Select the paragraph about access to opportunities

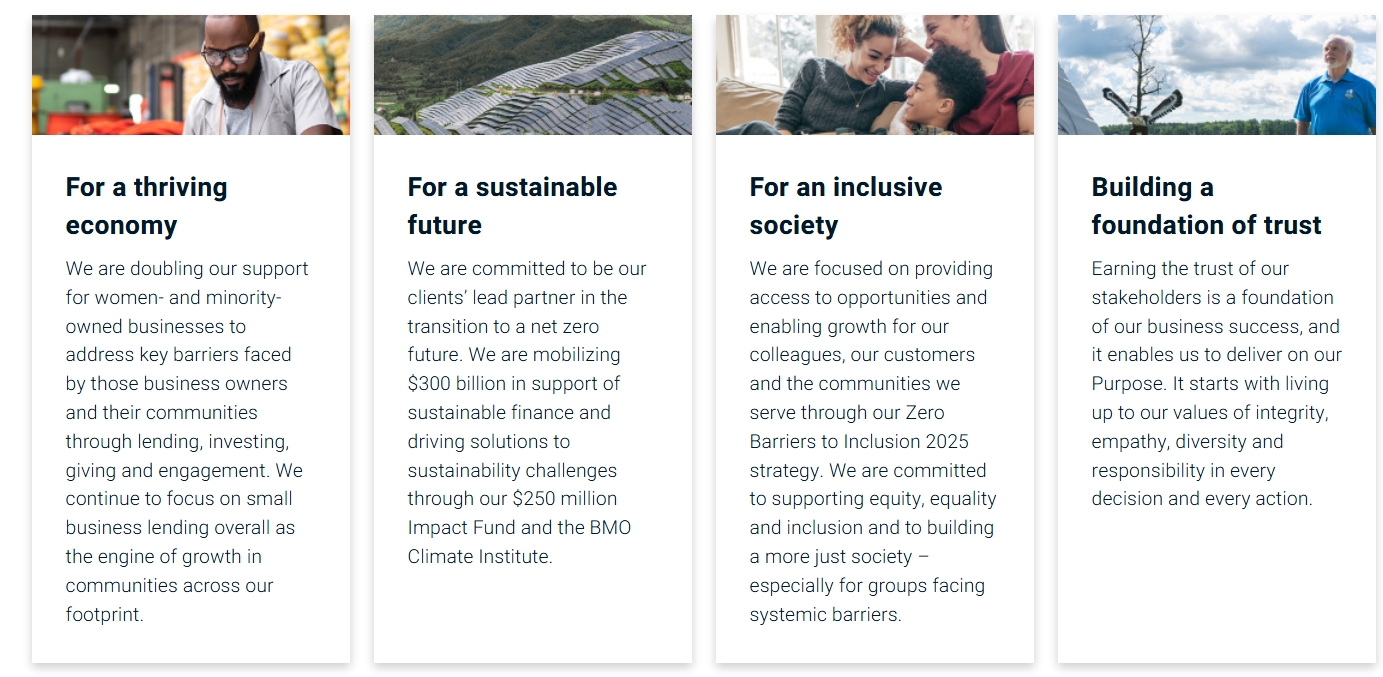pos(872,441)
